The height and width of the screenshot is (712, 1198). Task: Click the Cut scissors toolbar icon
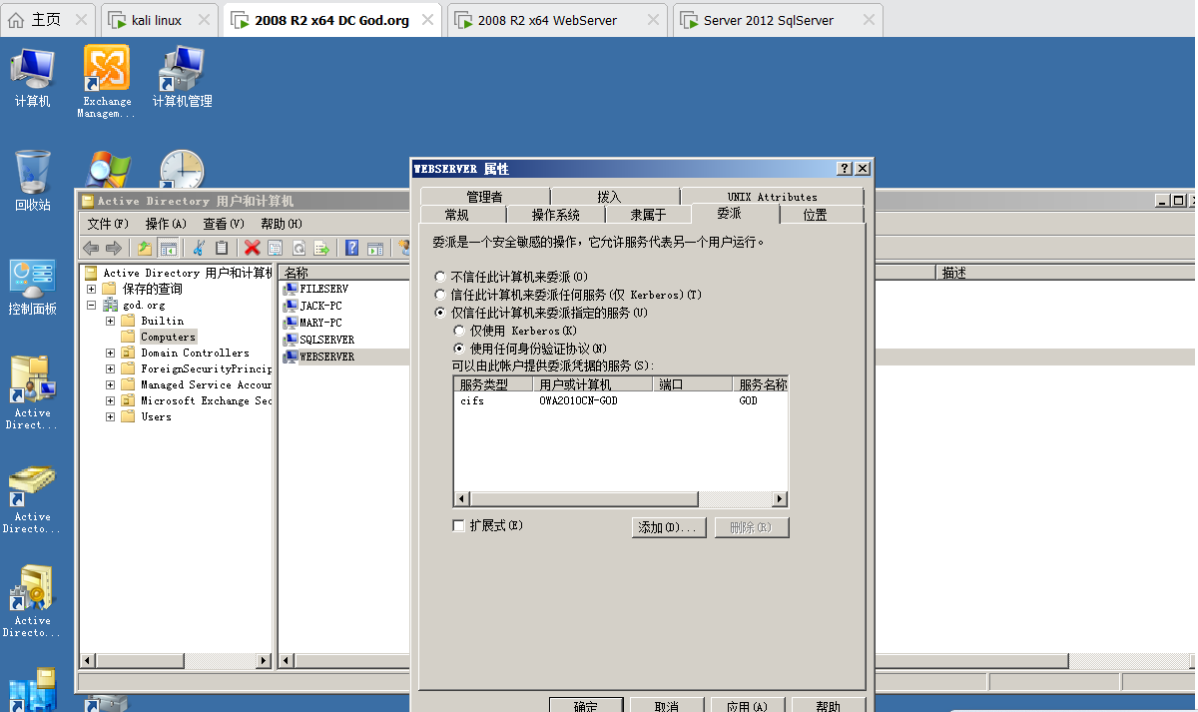[199, 248]
